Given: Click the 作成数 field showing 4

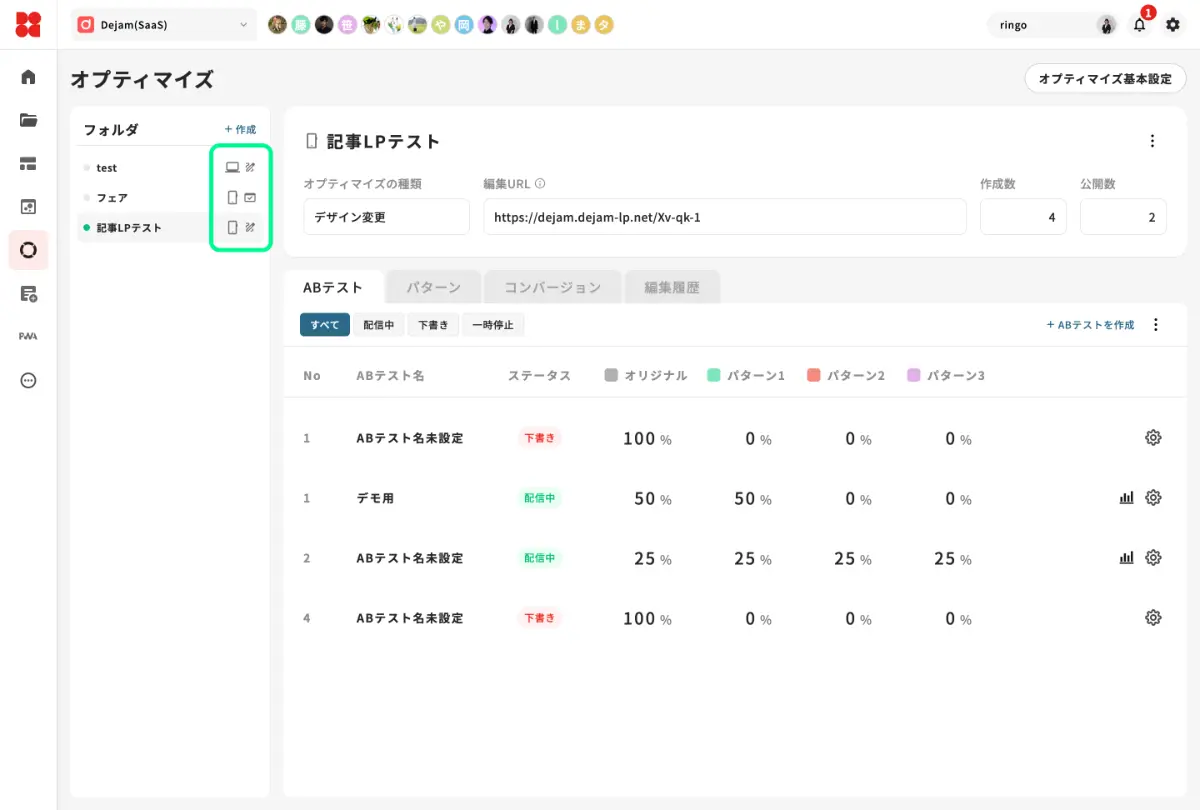Looking at the screenshot, I should pyautogui.click(x=1023, y=217).
